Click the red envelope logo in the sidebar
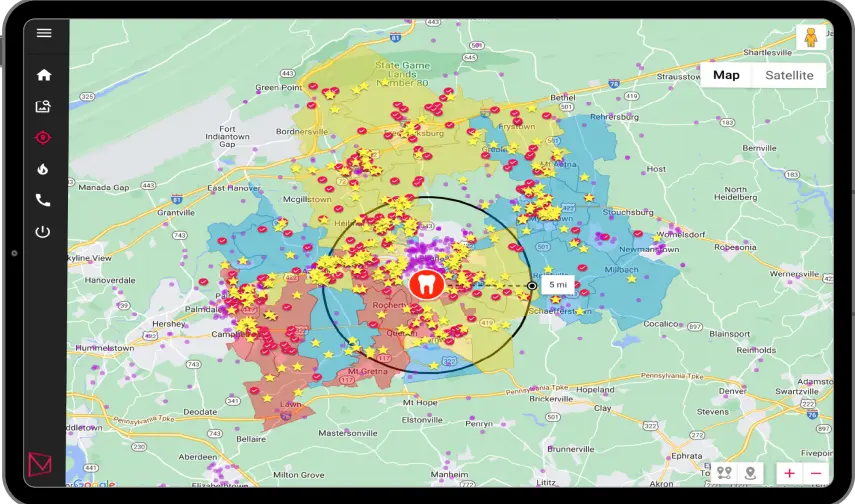 click(40, 465)
